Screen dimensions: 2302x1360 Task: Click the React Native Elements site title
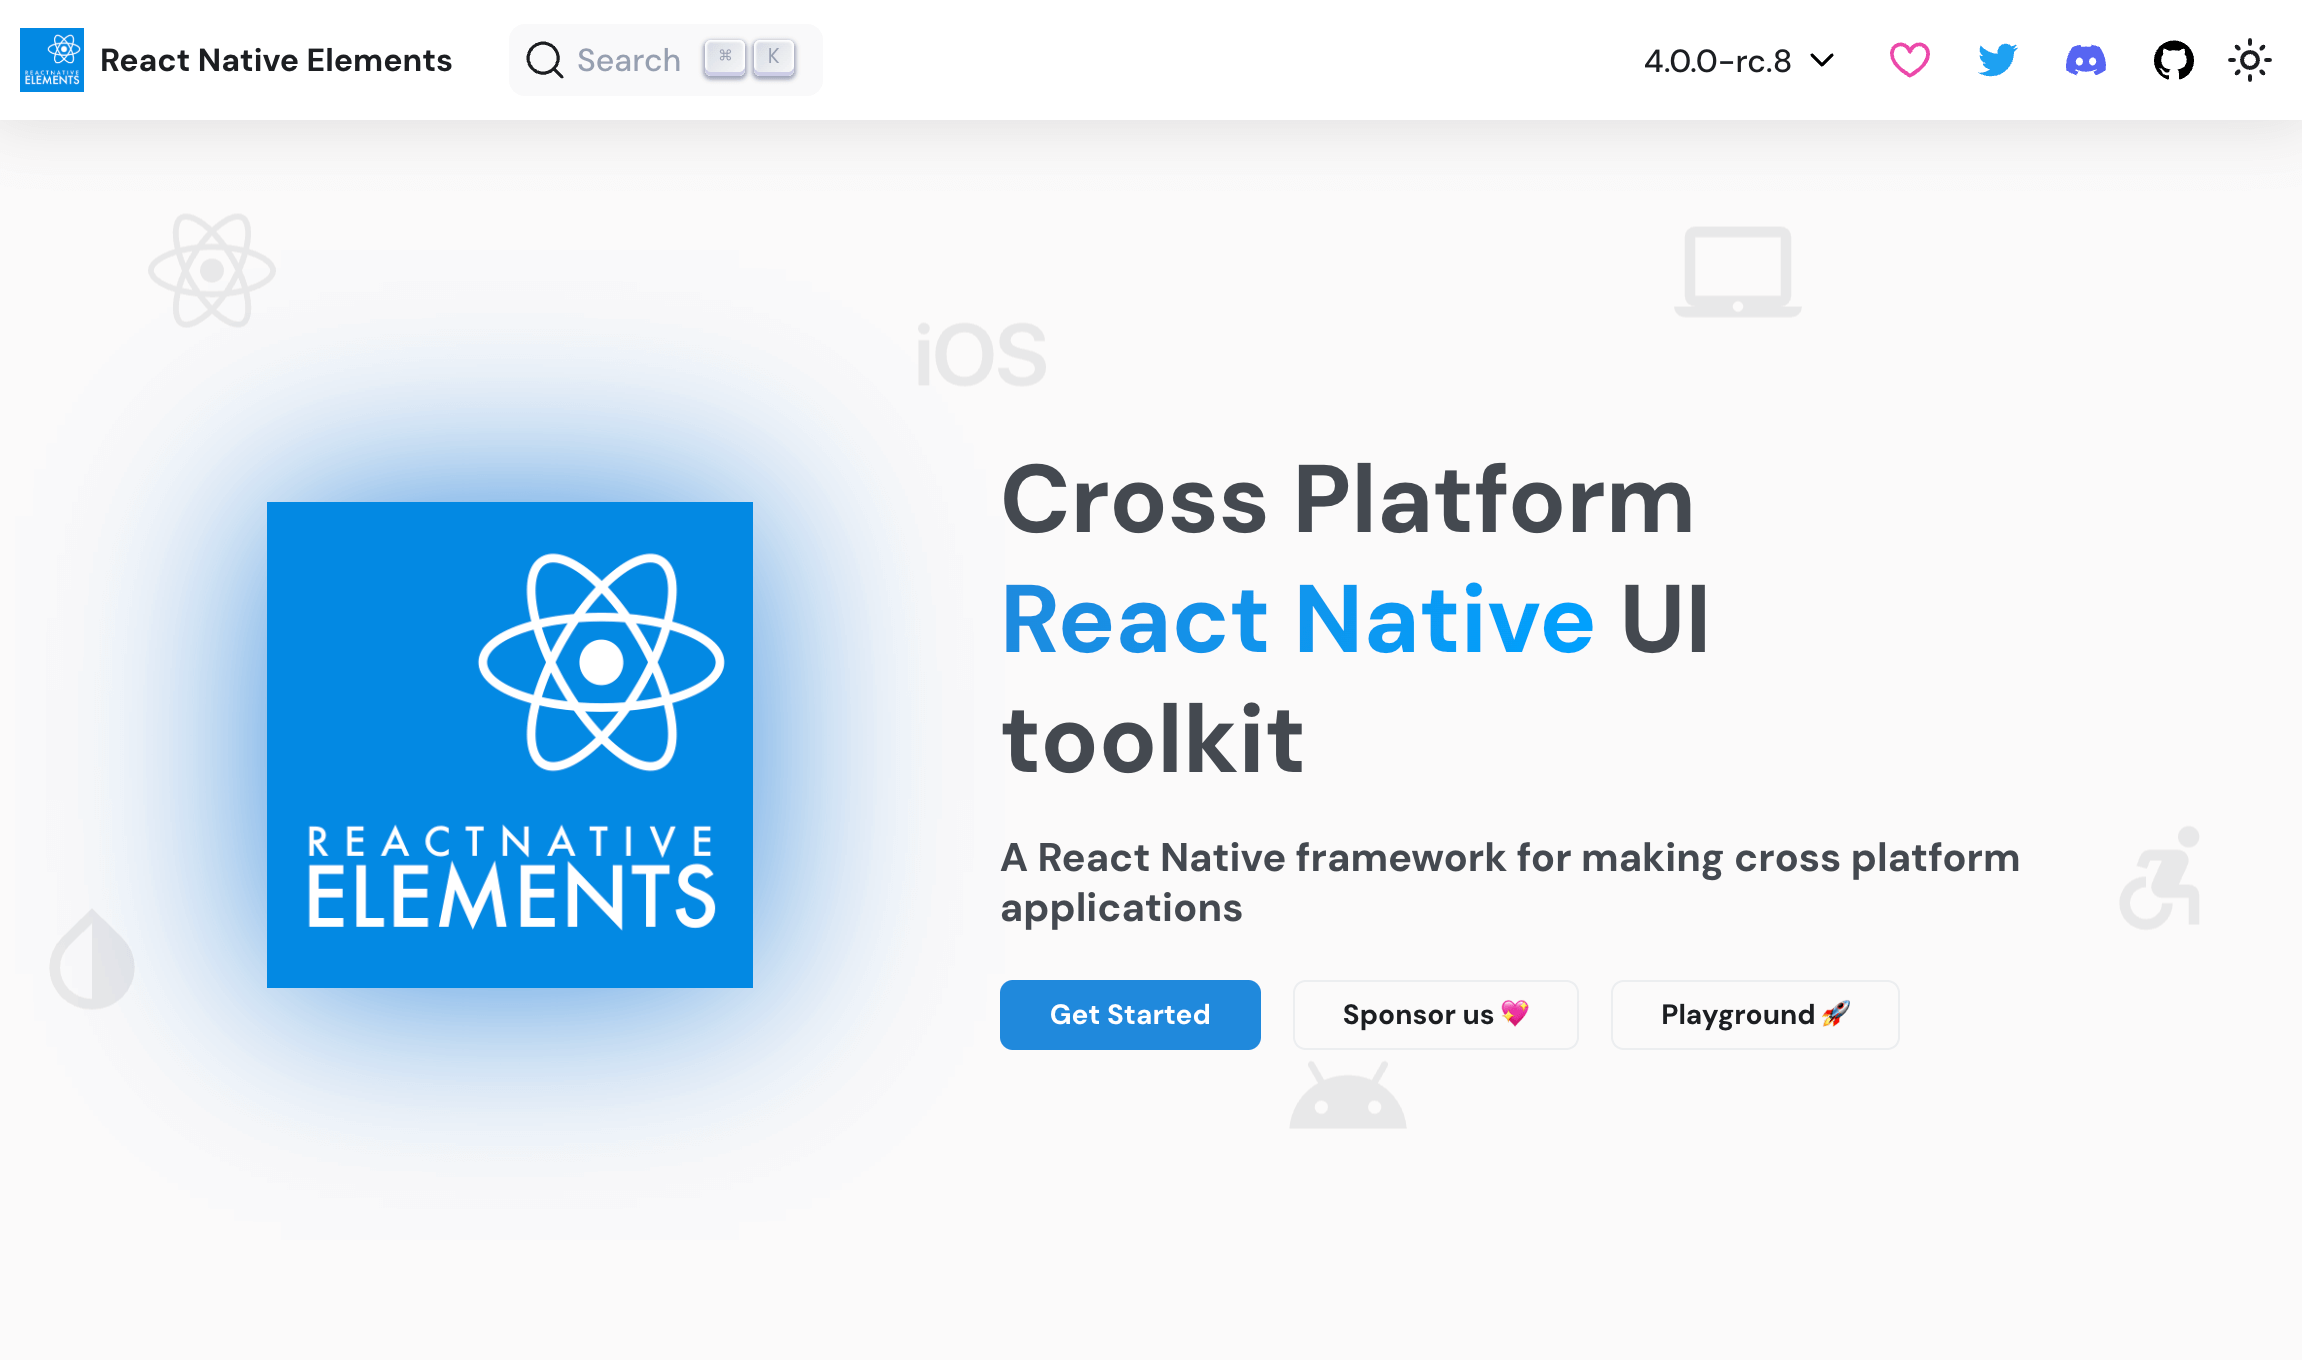point(275,60)
